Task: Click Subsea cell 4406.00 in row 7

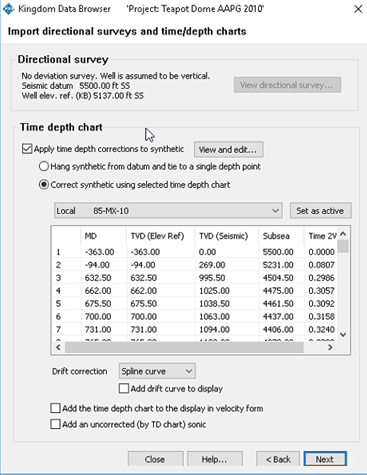Action: pos(278,329)
